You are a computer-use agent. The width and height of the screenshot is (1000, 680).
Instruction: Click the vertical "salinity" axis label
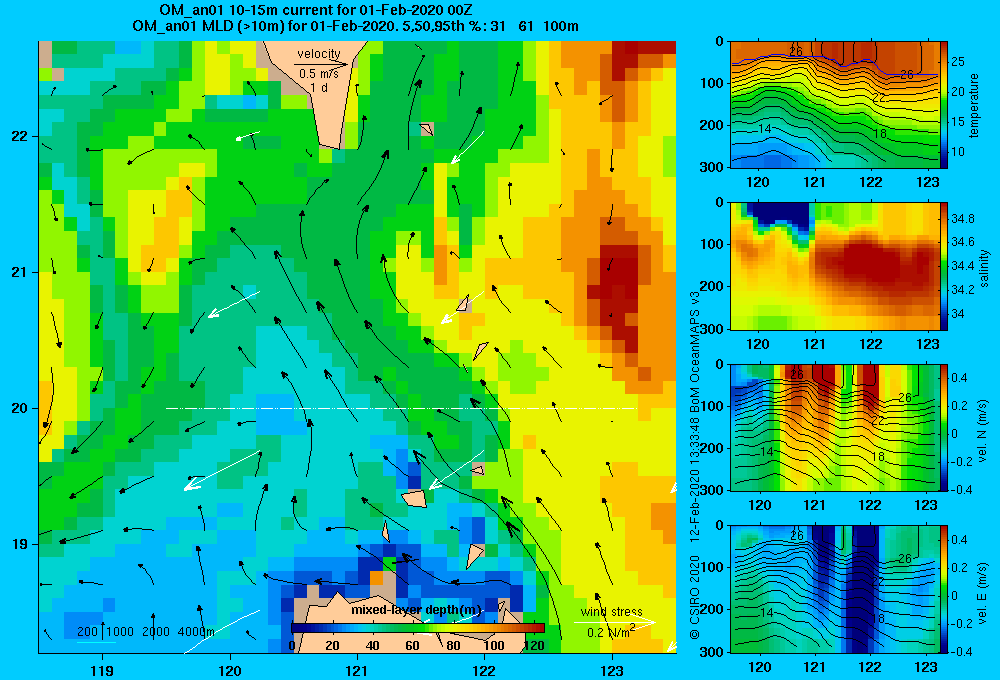coord(984,268)
